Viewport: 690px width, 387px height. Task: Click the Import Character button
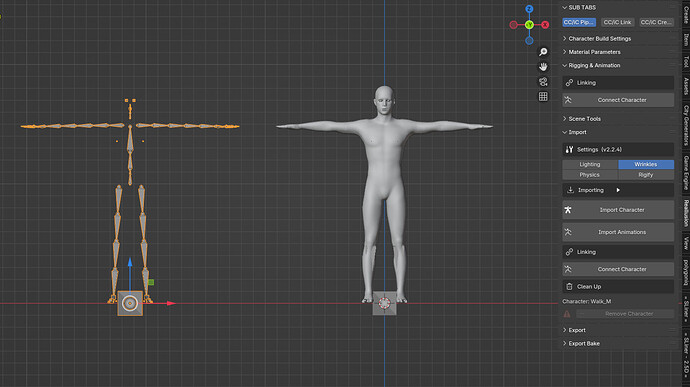[x=618, y=210]
